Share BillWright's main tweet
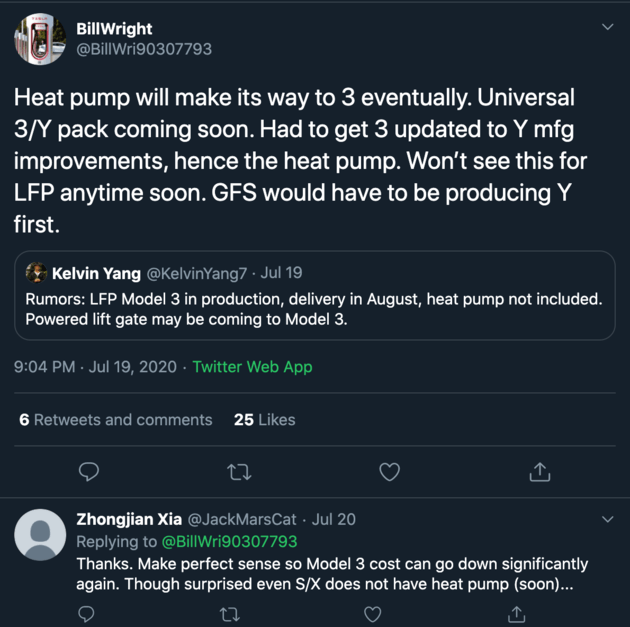Image resolution: width=630 pixels, height=627 pixels. pos(540,472)
